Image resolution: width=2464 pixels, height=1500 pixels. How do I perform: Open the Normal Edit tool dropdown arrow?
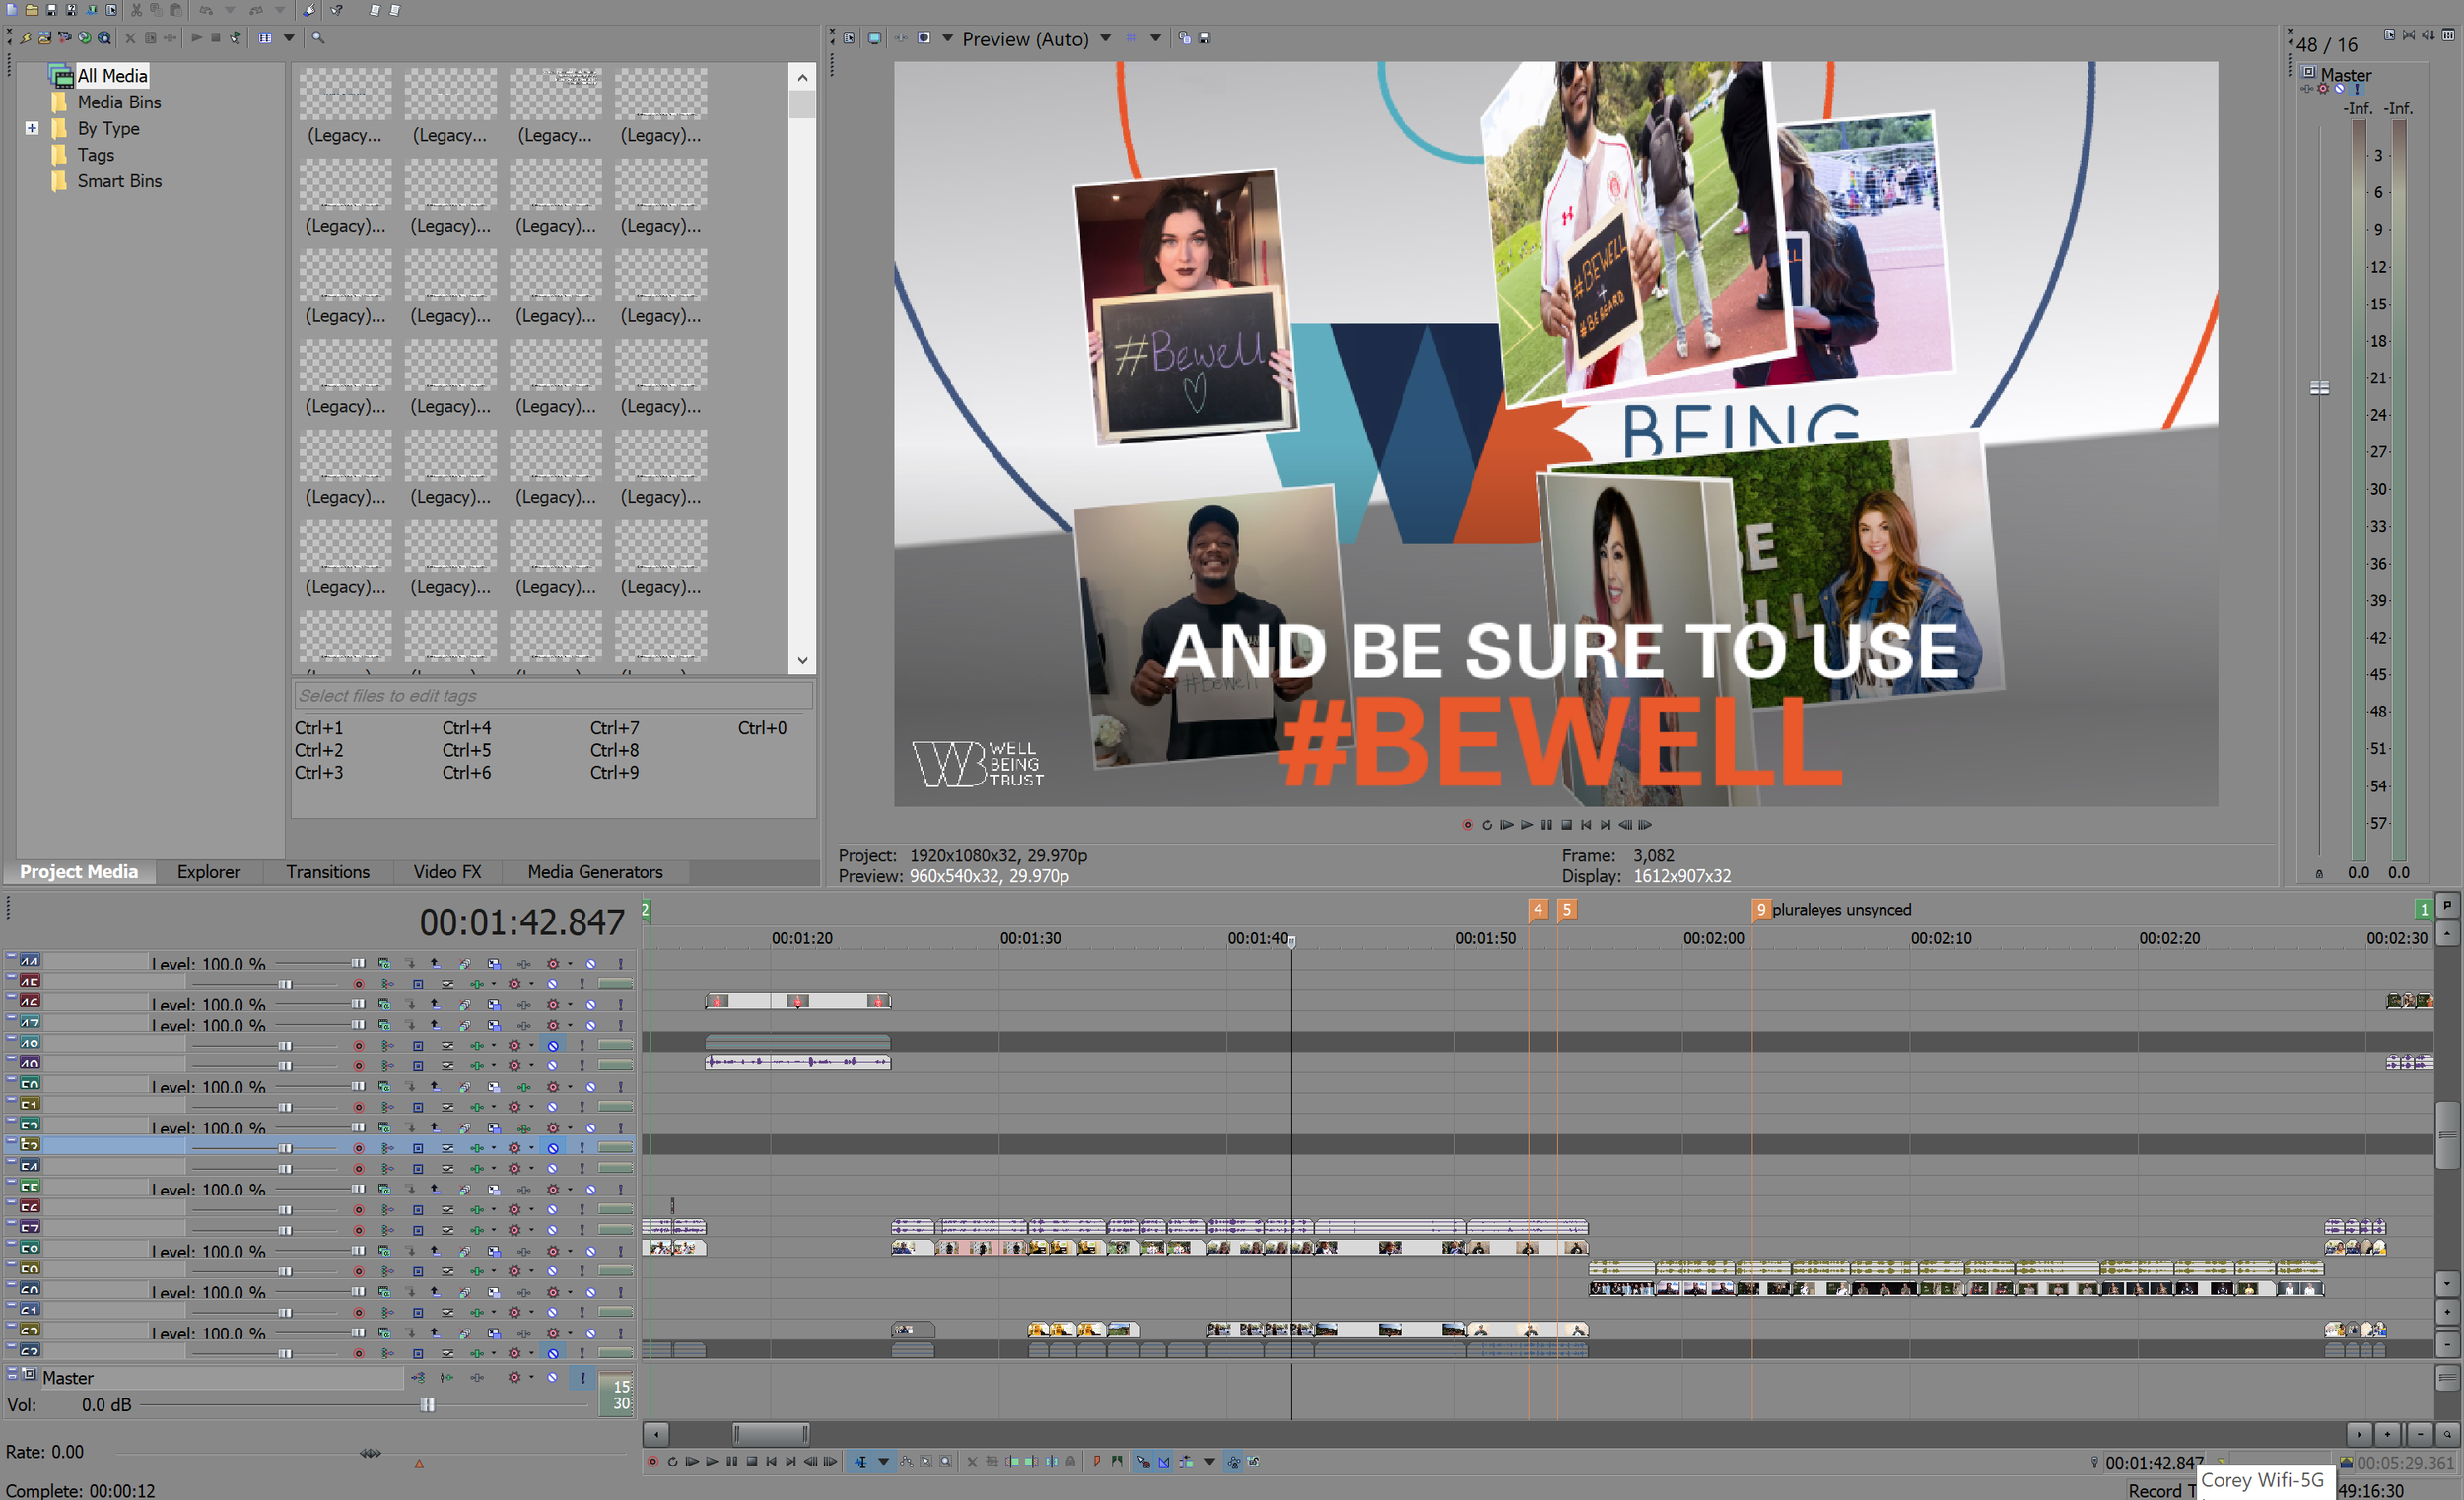tap(884, 1462)
